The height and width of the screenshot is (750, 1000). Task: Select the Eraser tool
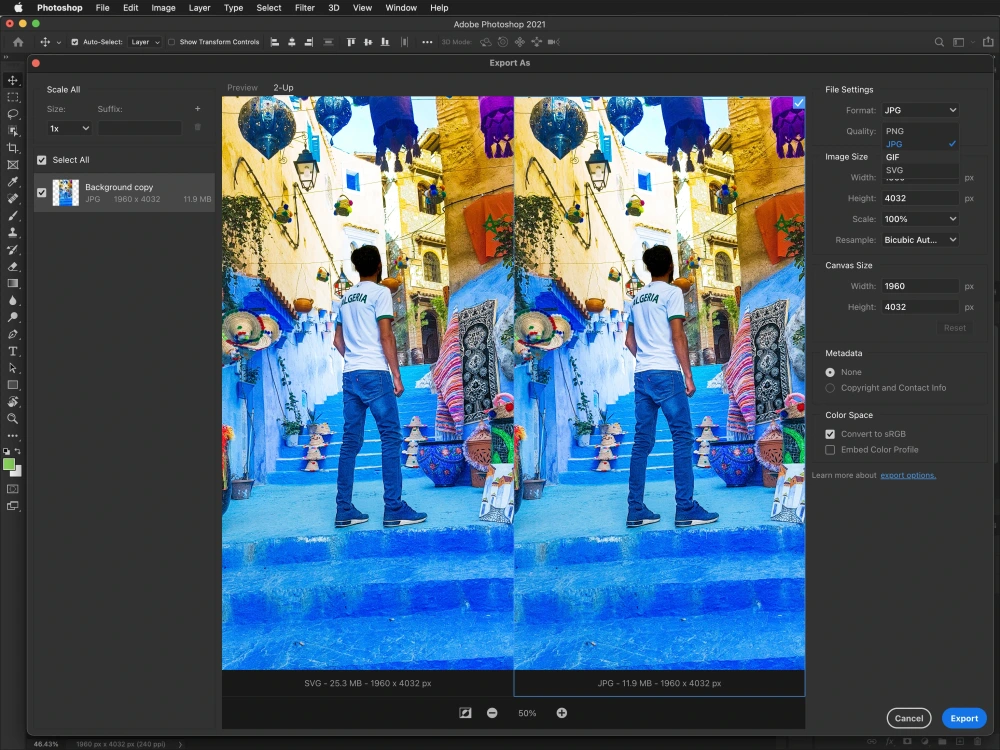coord(13,266)
